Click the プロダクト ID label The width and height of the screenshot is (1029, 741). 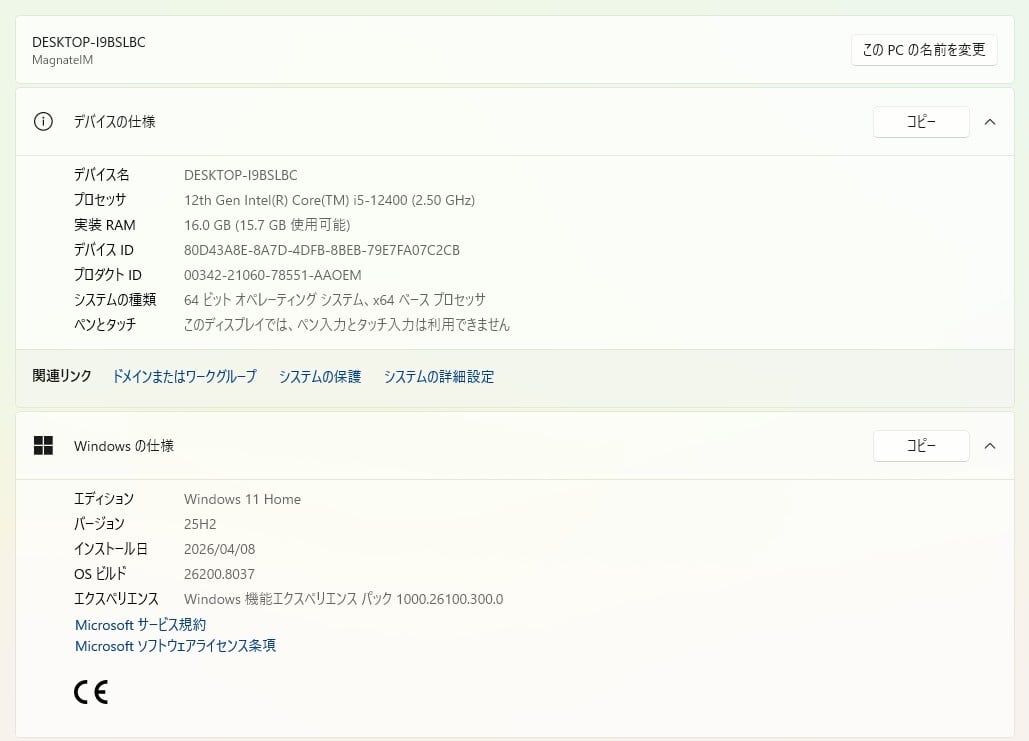click(108, 275)
